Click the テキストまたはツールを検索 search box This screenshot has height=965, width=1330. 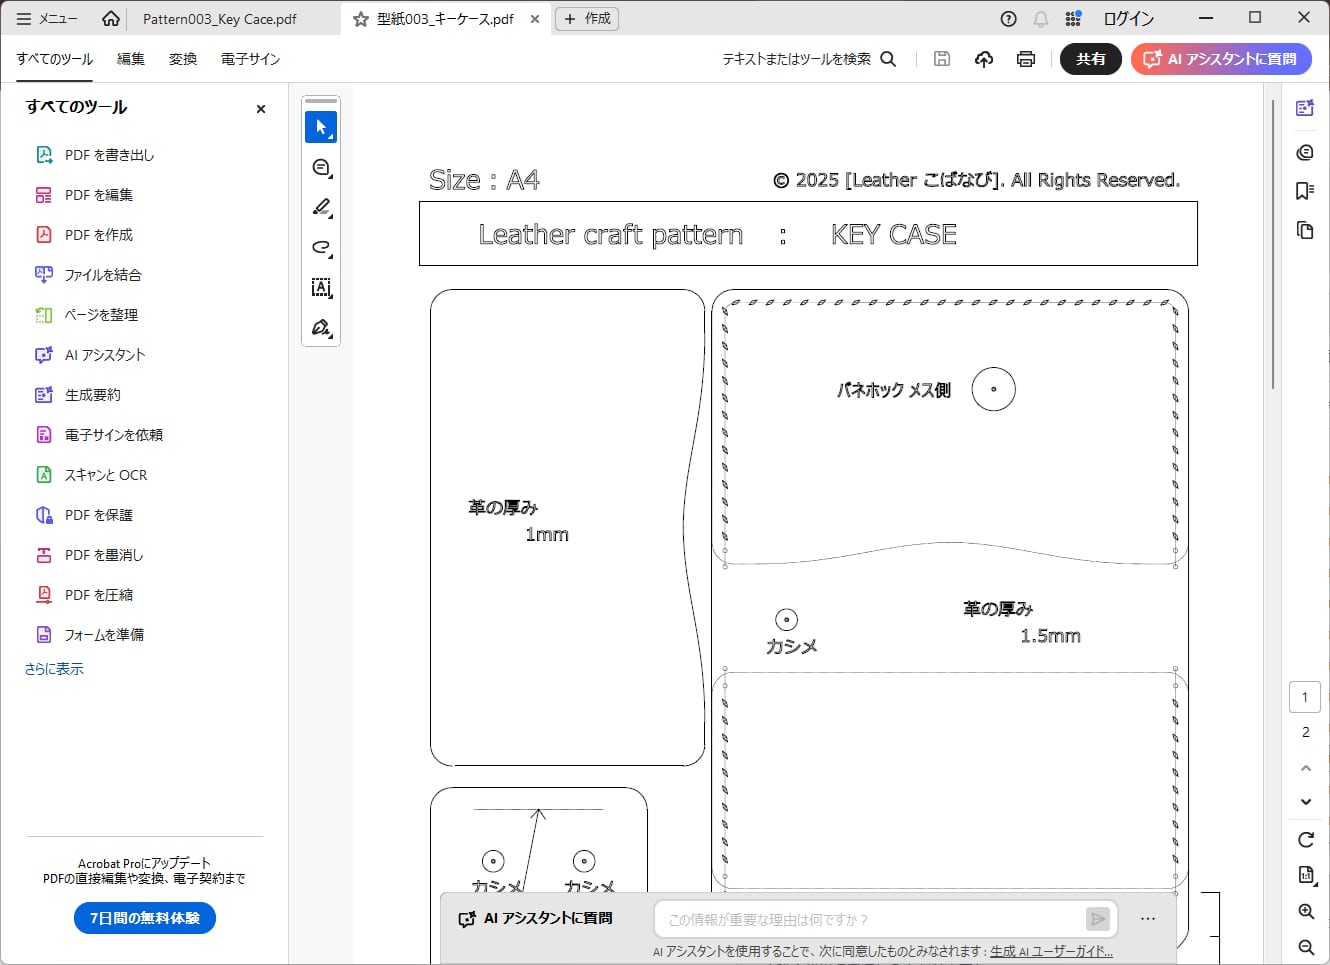[809, 59]
